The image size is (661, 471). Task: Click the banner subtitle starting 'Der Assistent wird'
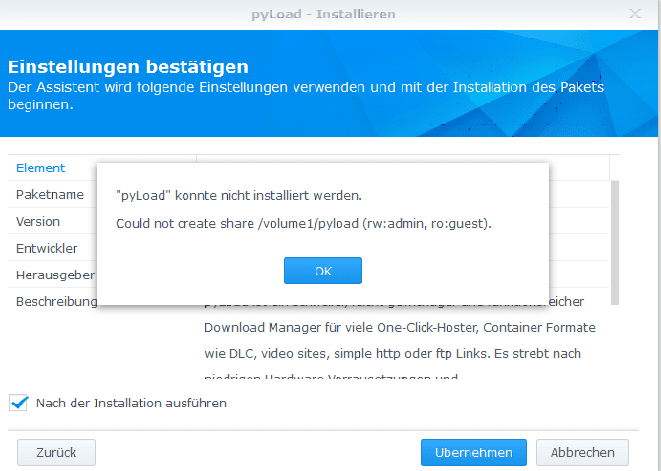[306, 96]
